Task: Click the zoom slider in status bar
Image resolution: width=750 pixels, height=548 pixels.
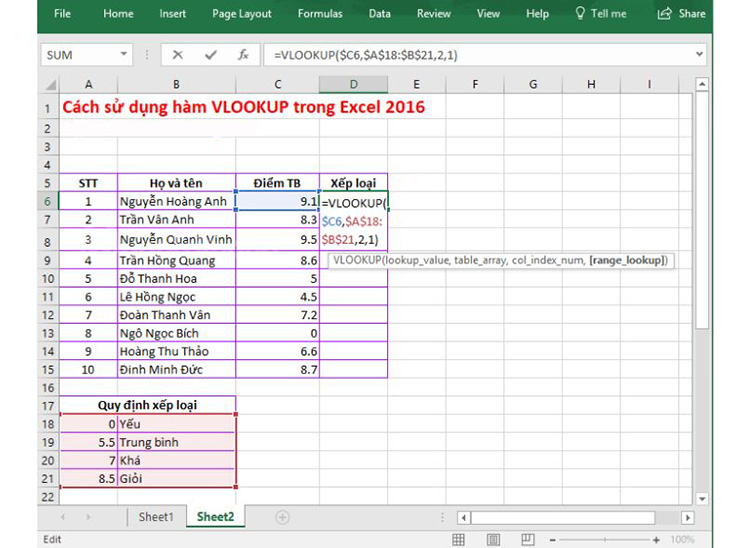Action: [605, 540]
